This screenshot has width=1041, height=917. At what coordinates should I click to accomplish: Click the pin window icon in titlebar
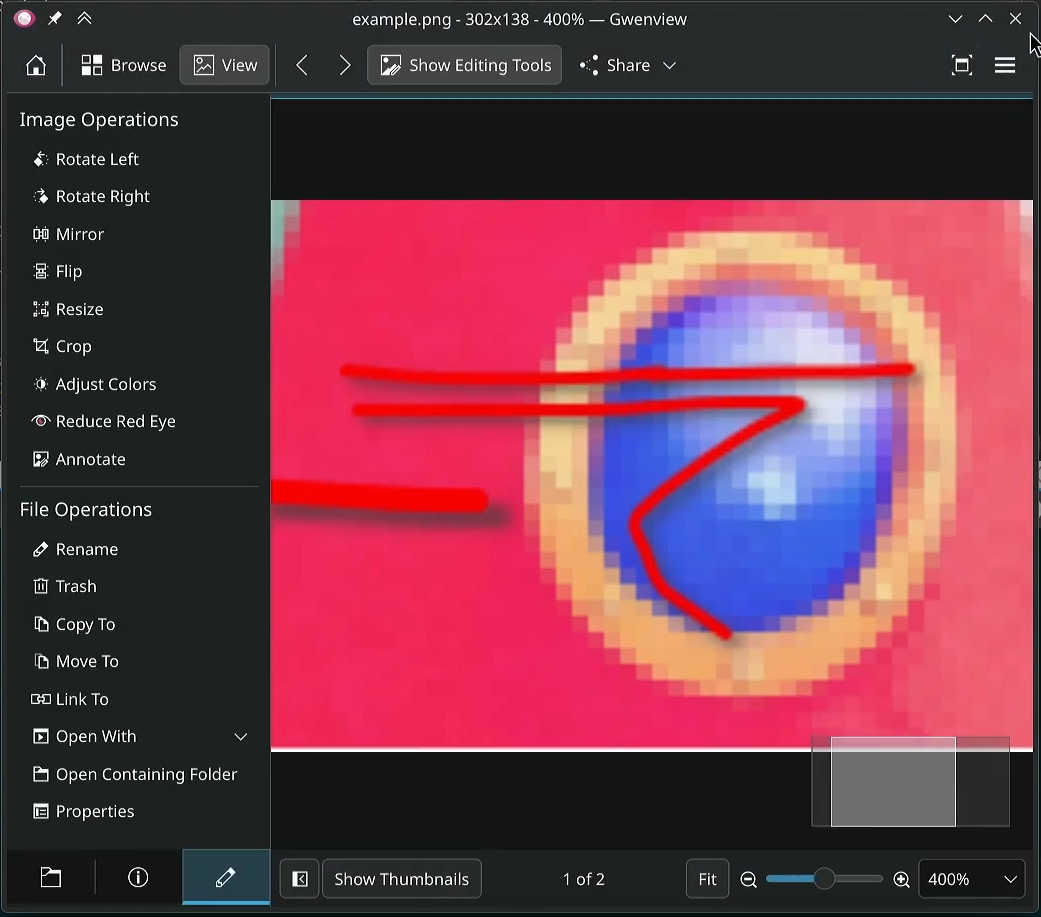54,19
